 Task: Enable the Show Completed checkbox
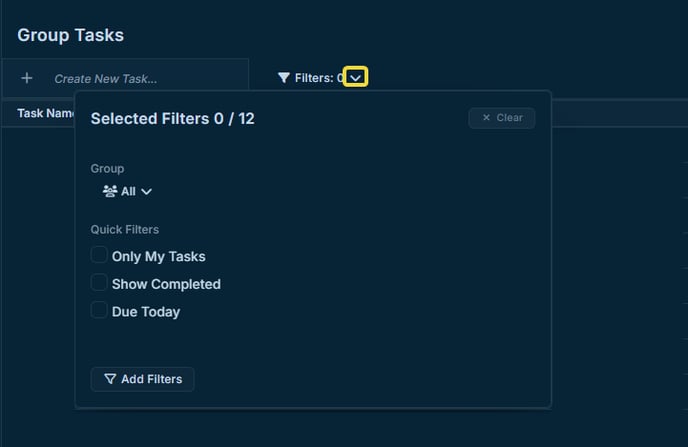pyautogui.click(x=99, y=283)
